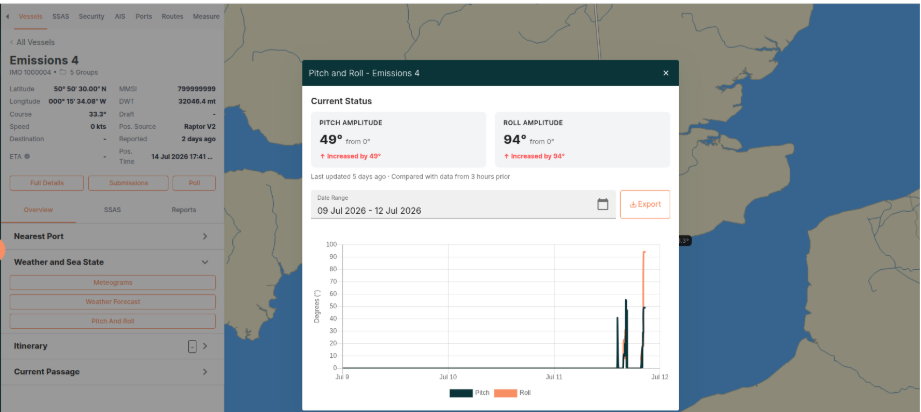Expand the Nearest Port section
921x412 pixels.
[x=112, y=236]
